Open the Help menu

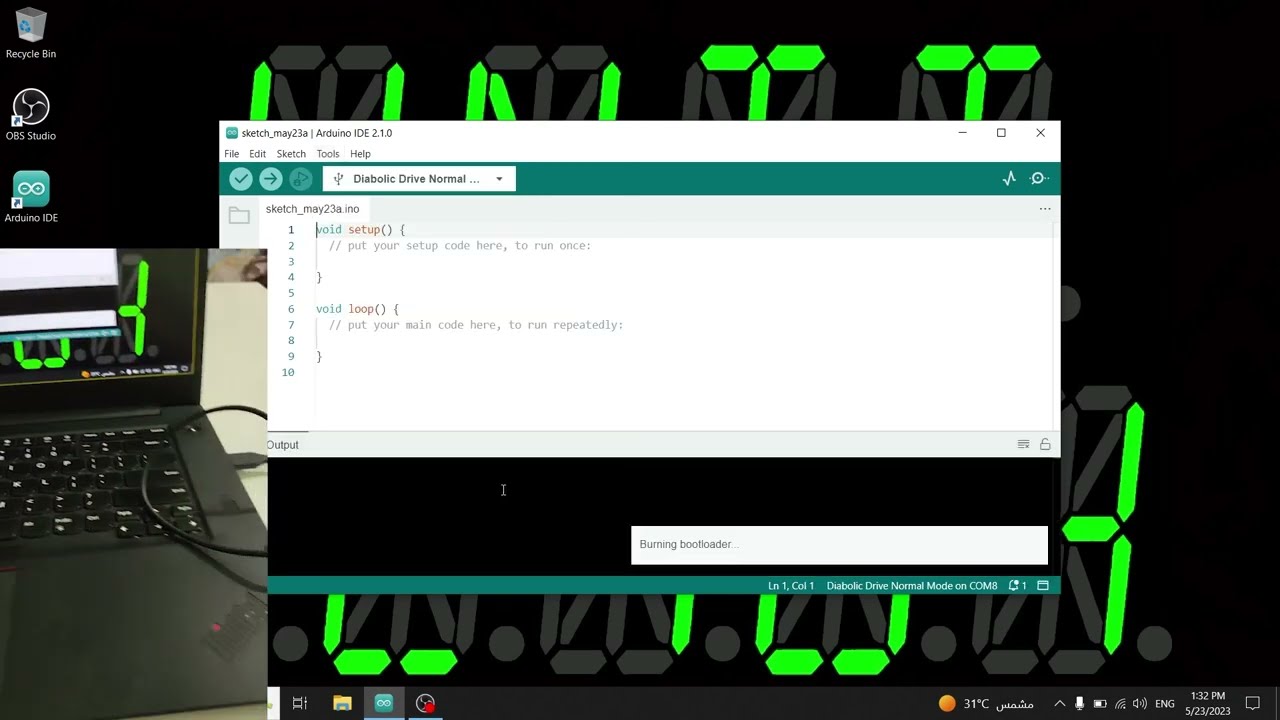click(360, 154)
